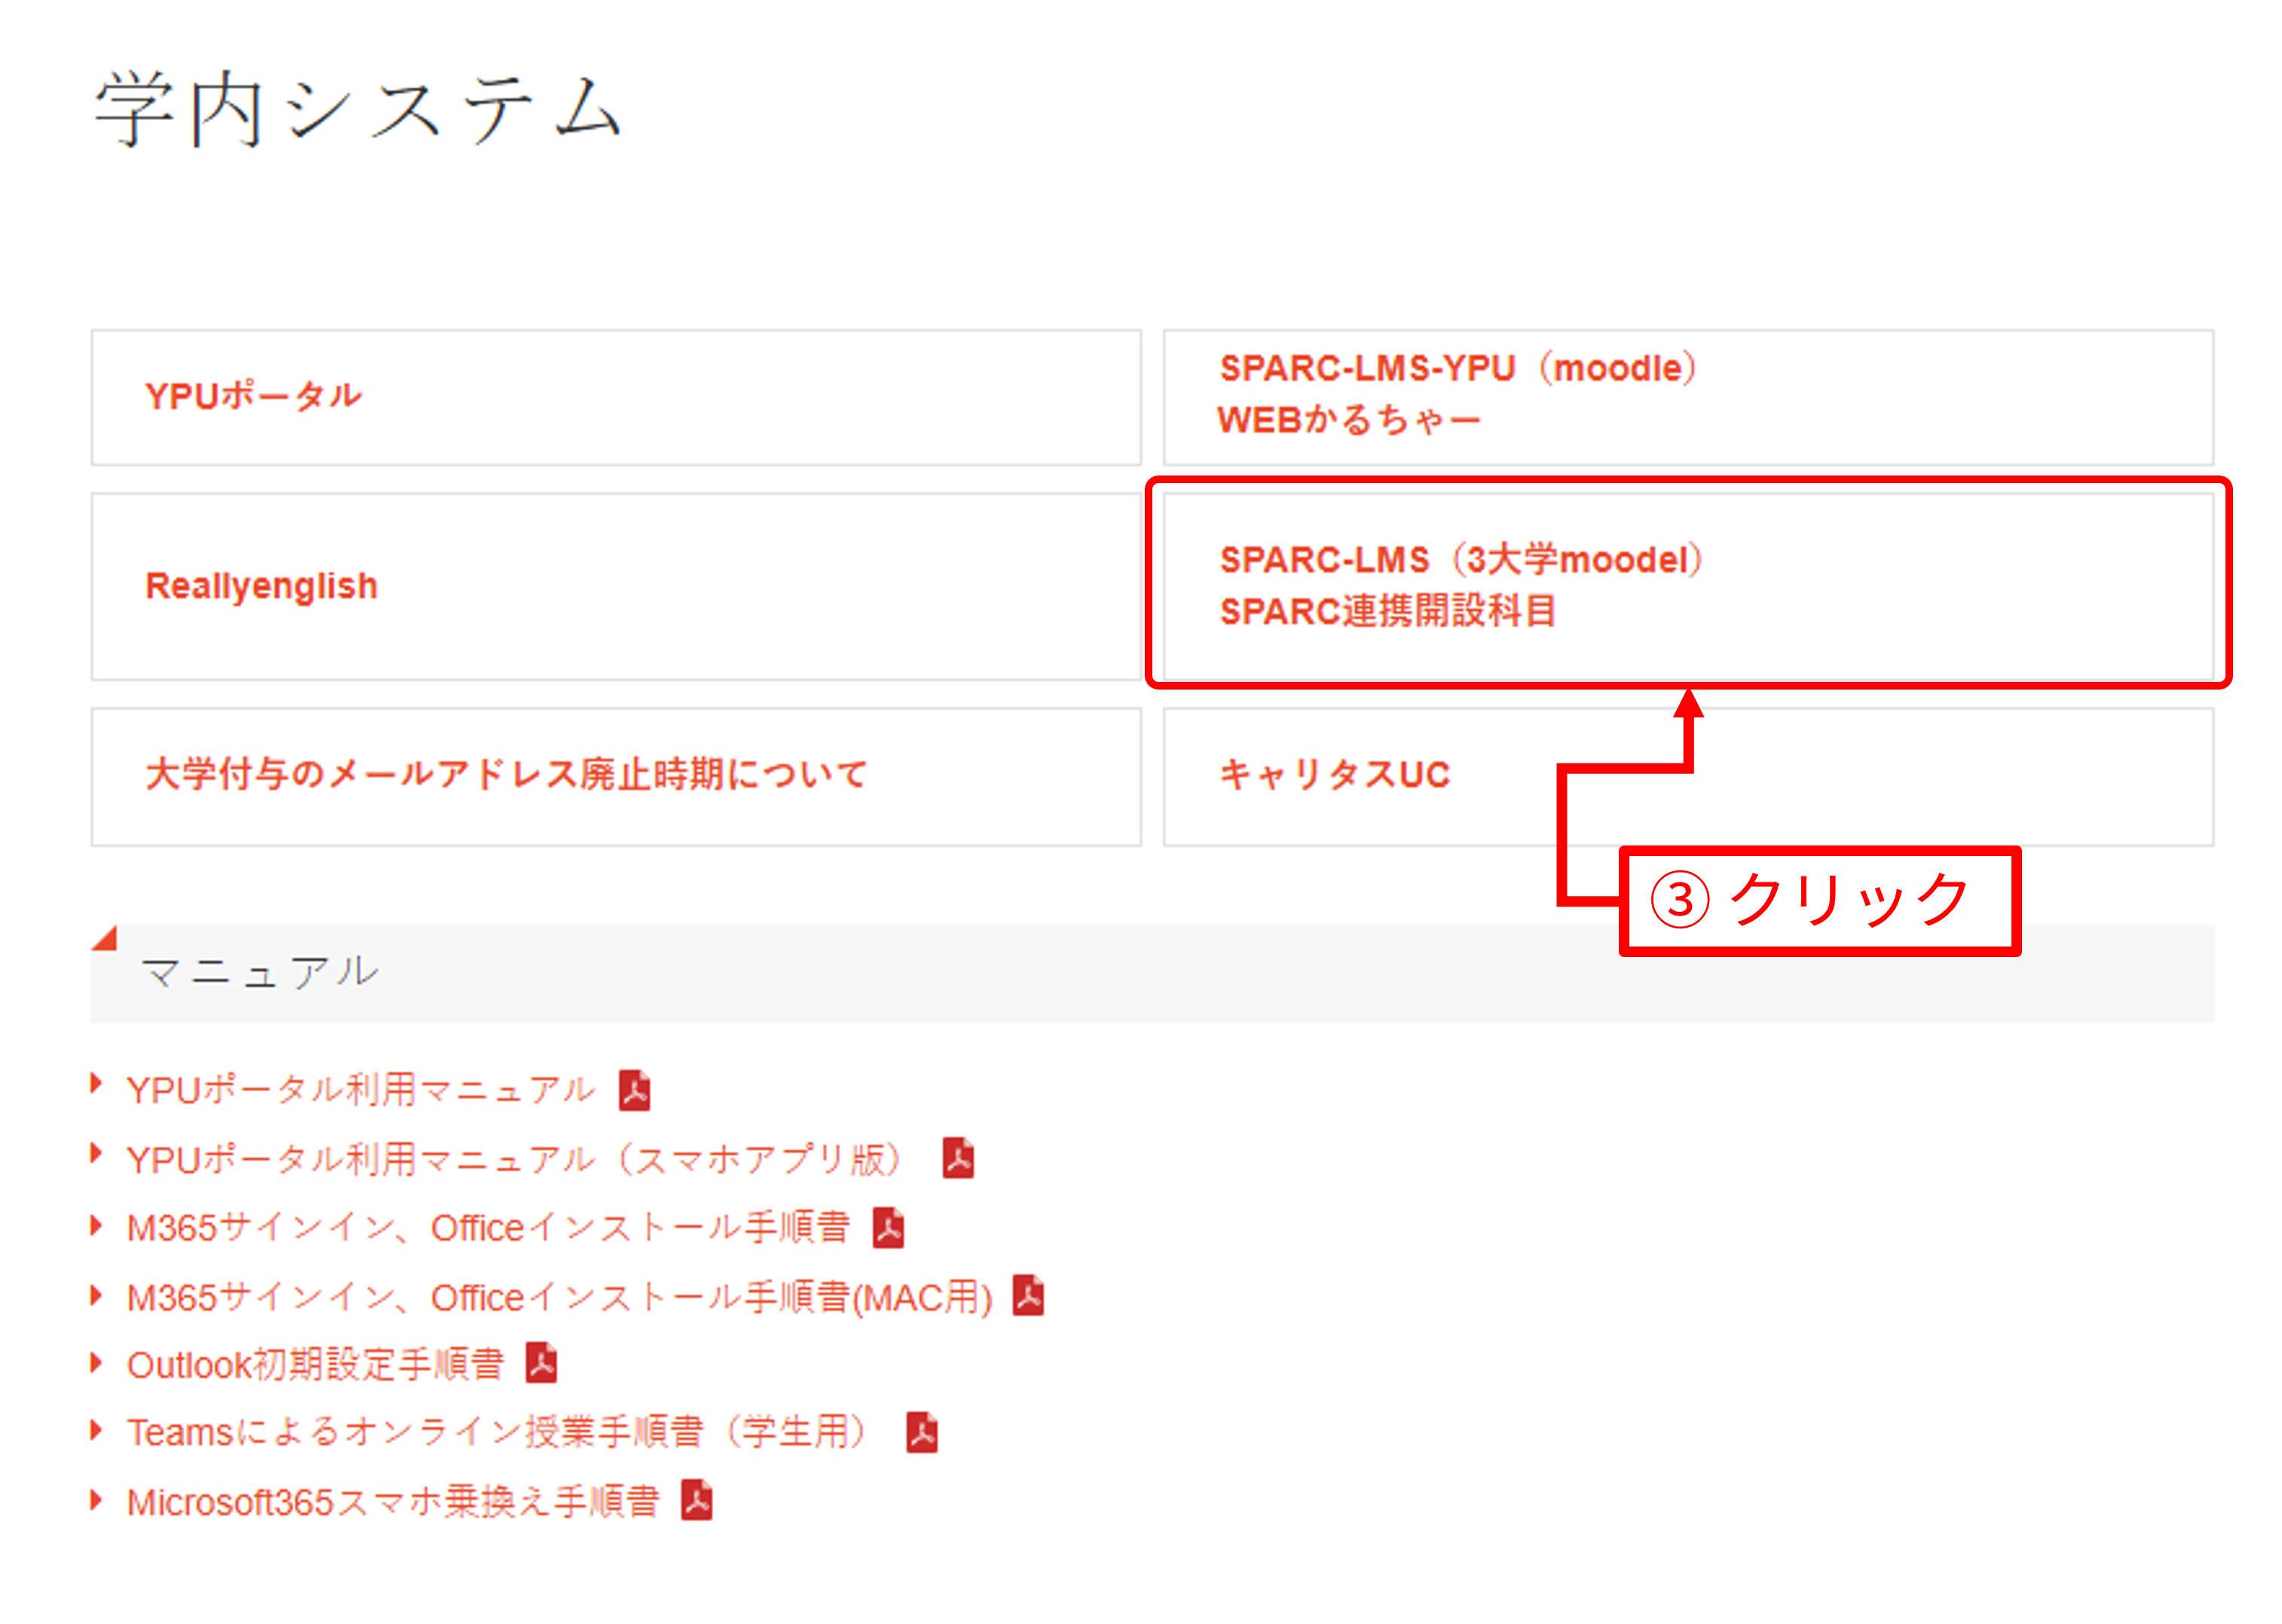Click PDF icon beside スマホアプリ版 manual

[958, 1158]
